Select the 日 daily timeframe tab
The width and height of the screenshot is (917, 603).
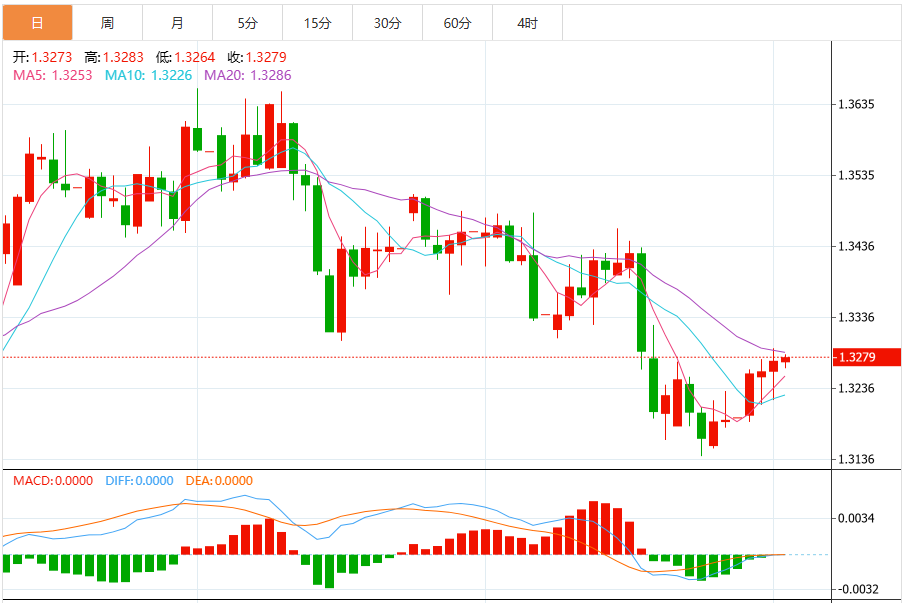37,23
